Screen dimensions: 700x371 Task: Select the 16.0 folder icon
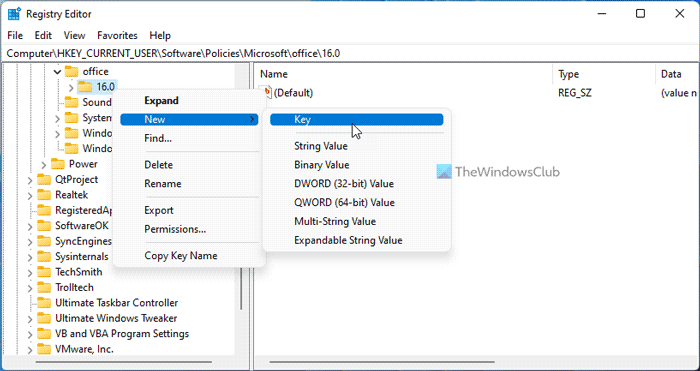[x=85, y=87]
